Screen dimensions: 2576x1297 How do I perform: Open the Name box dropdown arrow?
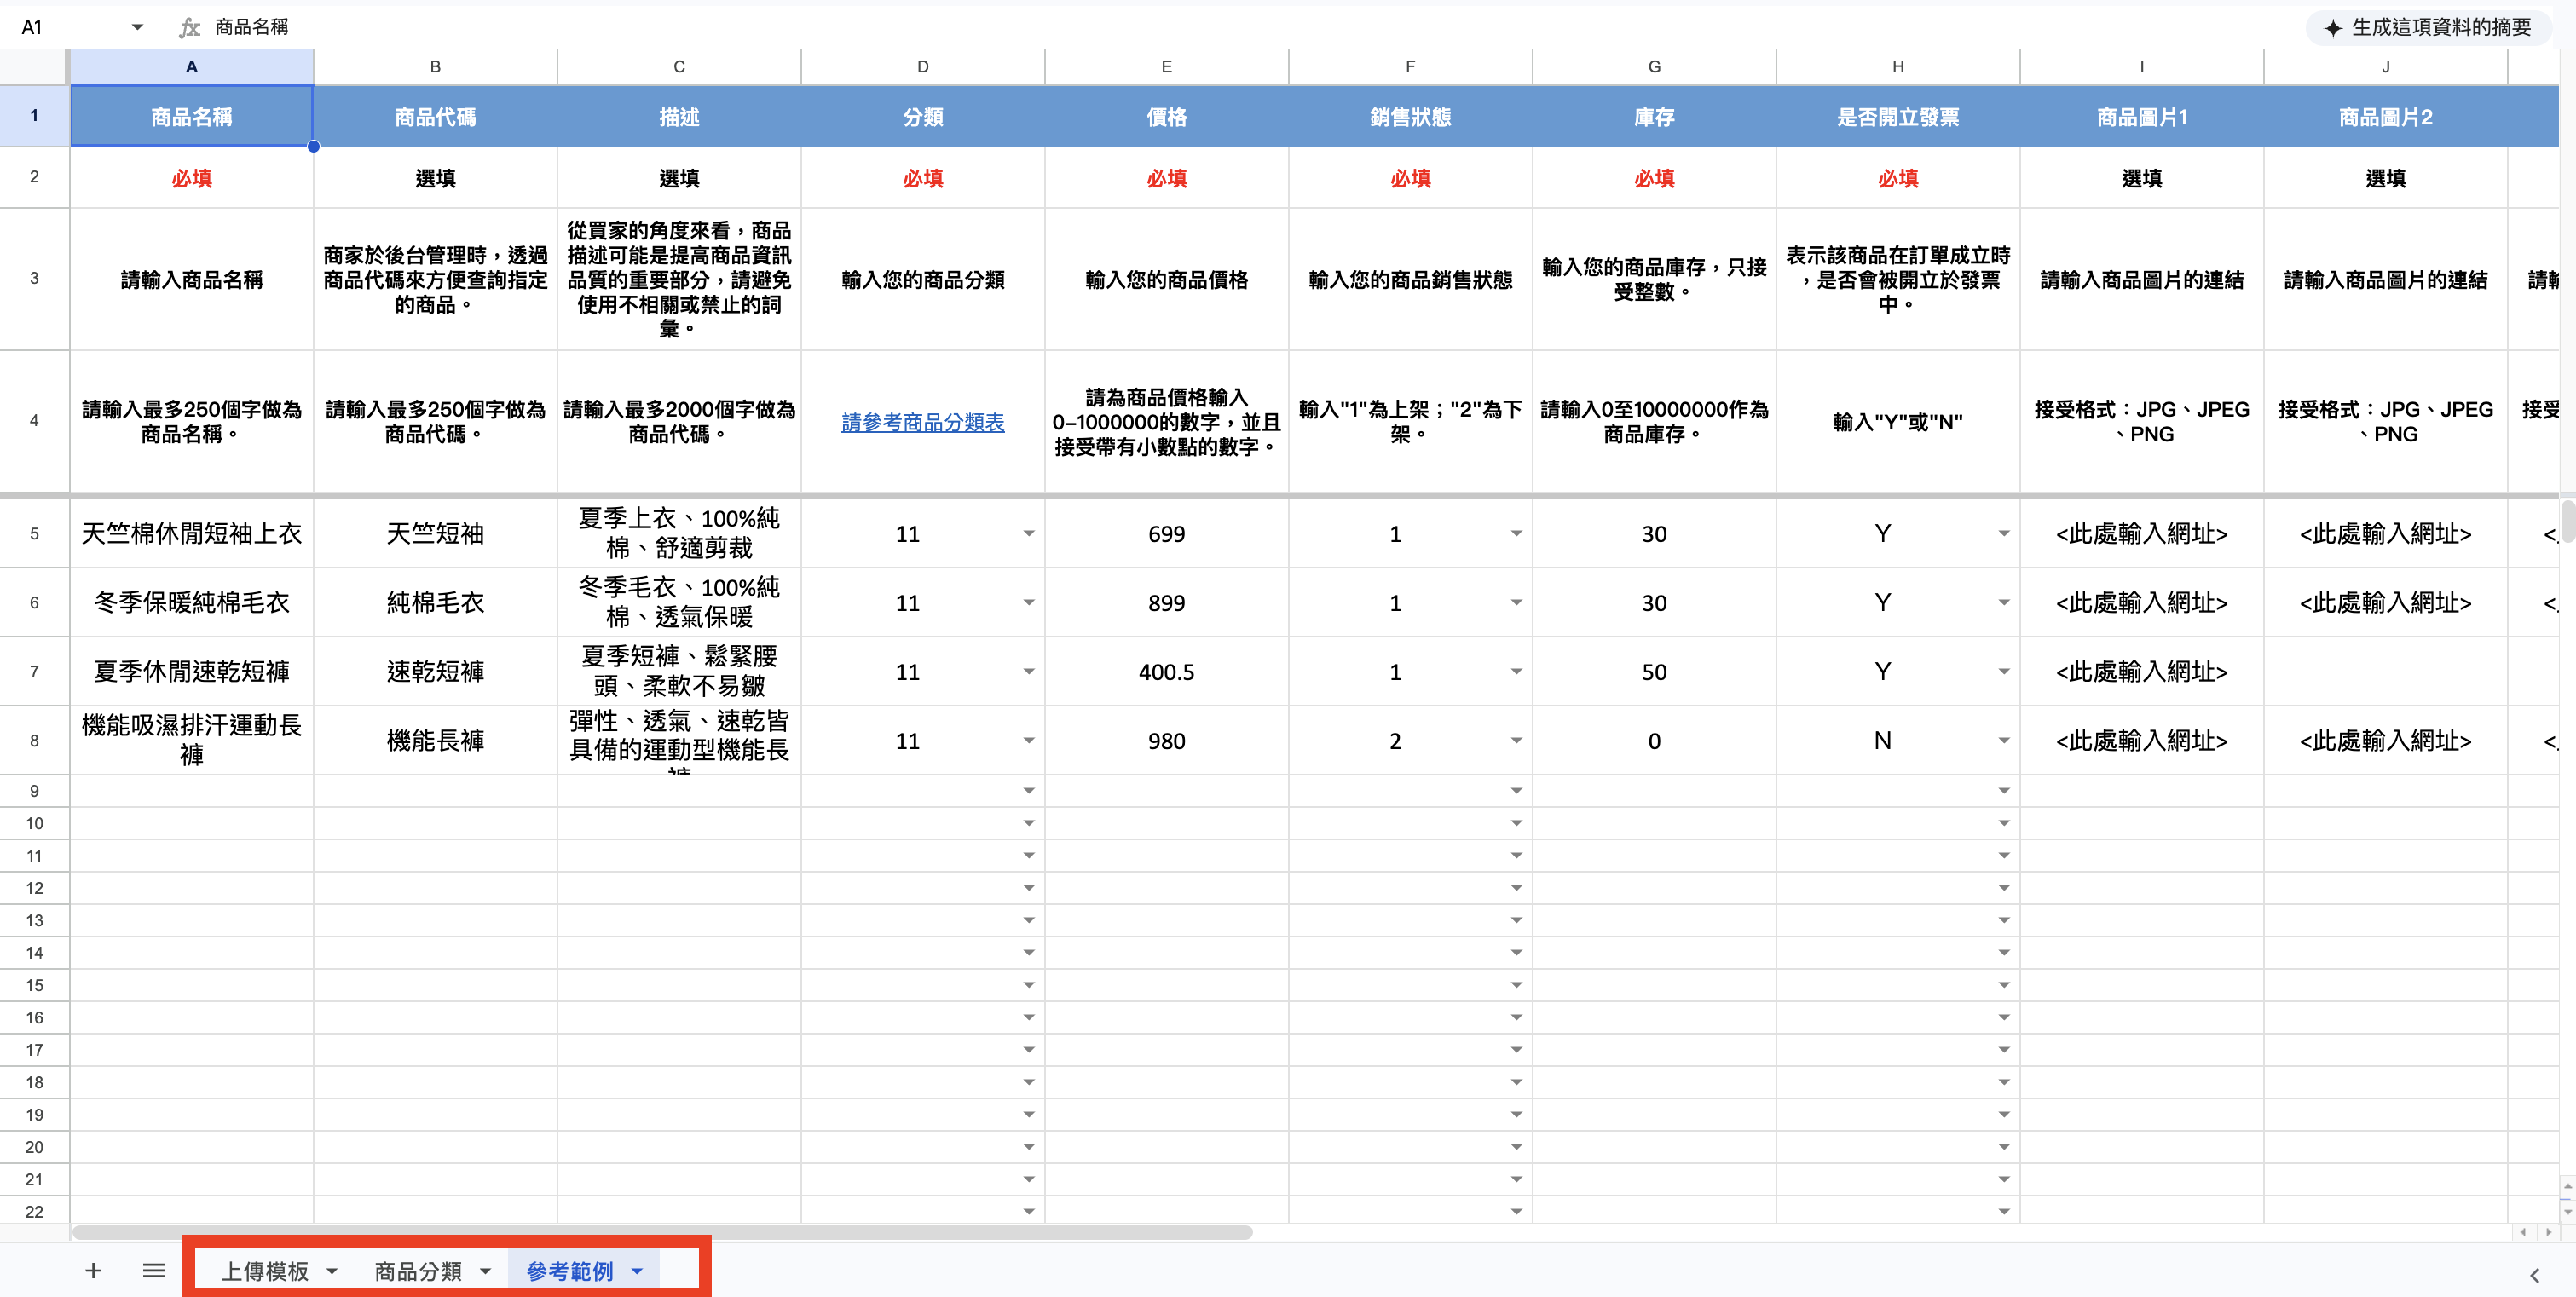point(137,27)
